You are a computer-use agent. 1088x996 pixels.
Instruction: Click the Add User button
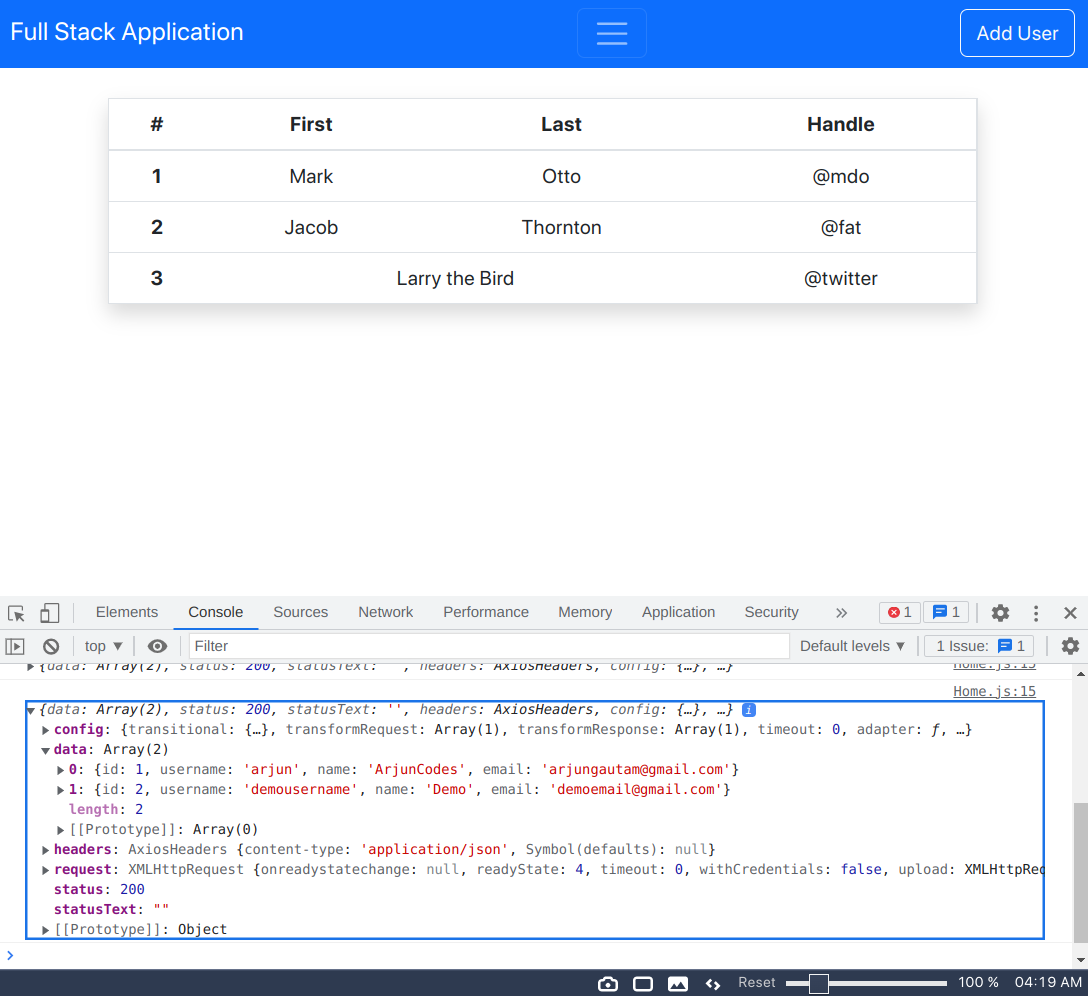(1017, 33)
